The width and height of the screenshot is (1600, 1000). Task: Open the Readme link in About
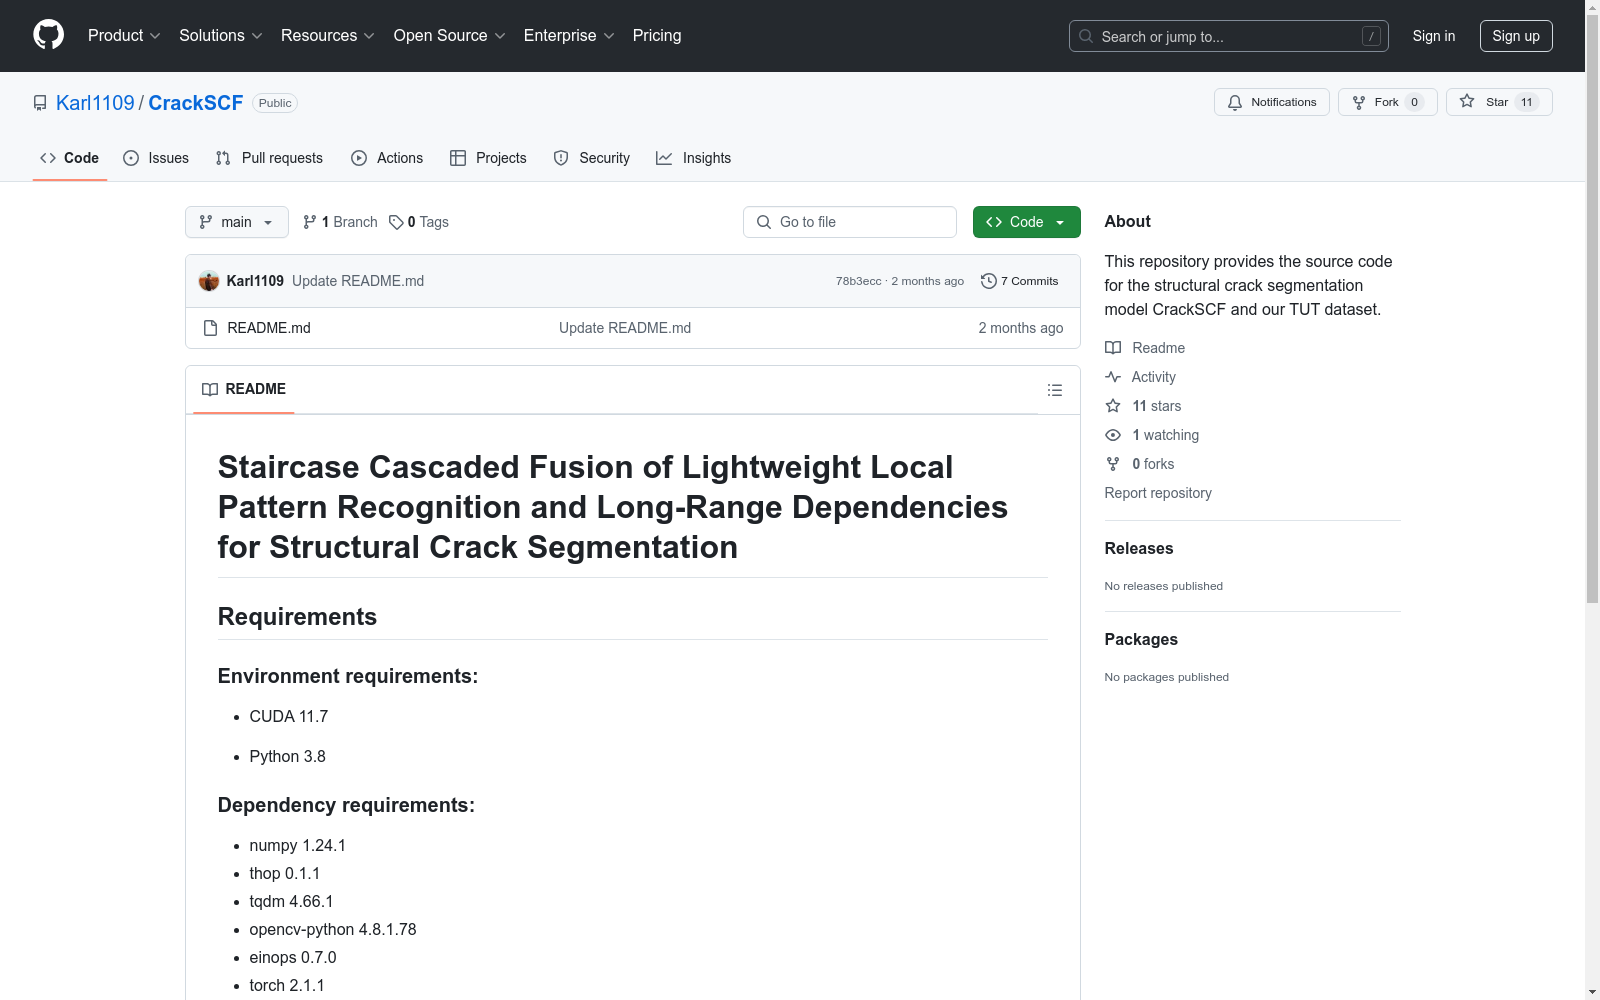tap(1145, 348)
